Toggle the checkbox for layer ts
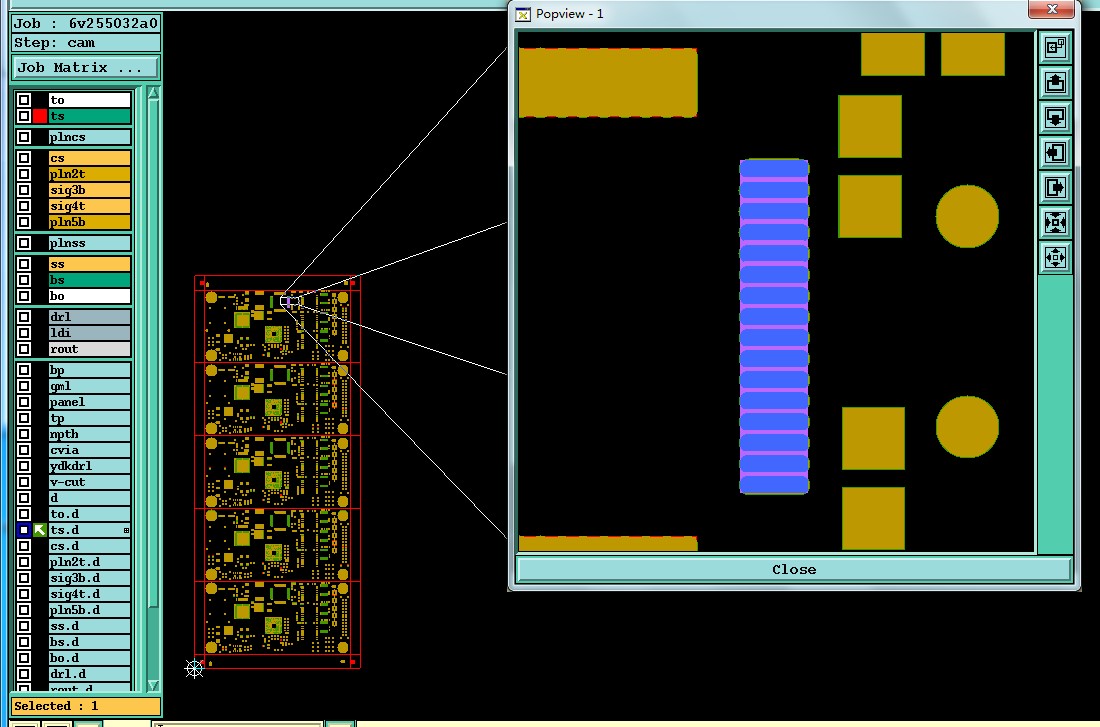This screenshot has height=727, width=1100. tap(24, 116)
